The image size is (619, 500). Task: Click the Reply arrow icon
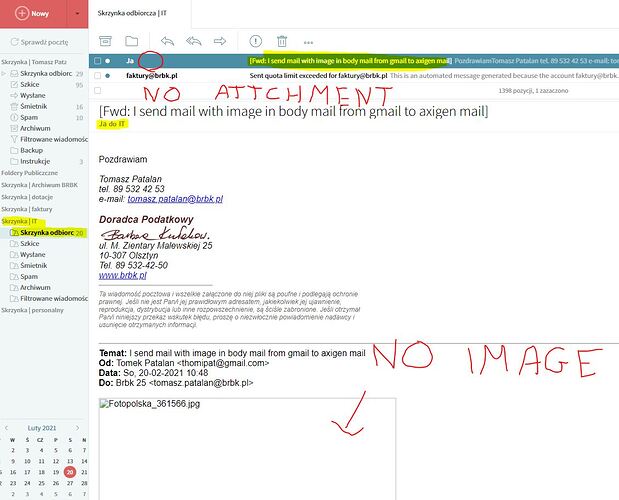tap(167, 41)
